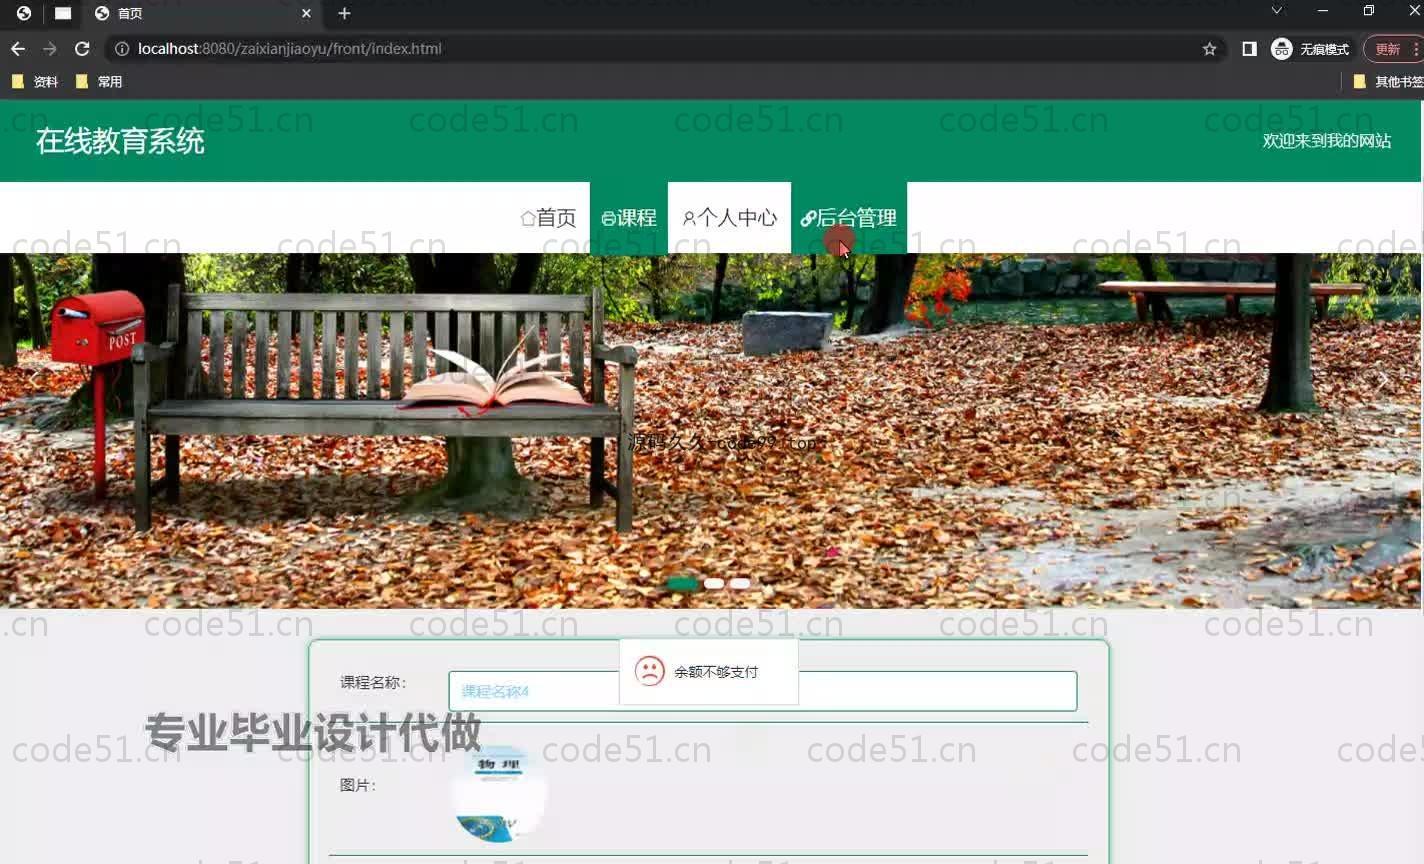Open the browser side panel icon
Screen dimensions: 1424x864
pyautogui.click(x=1249, y=49)
